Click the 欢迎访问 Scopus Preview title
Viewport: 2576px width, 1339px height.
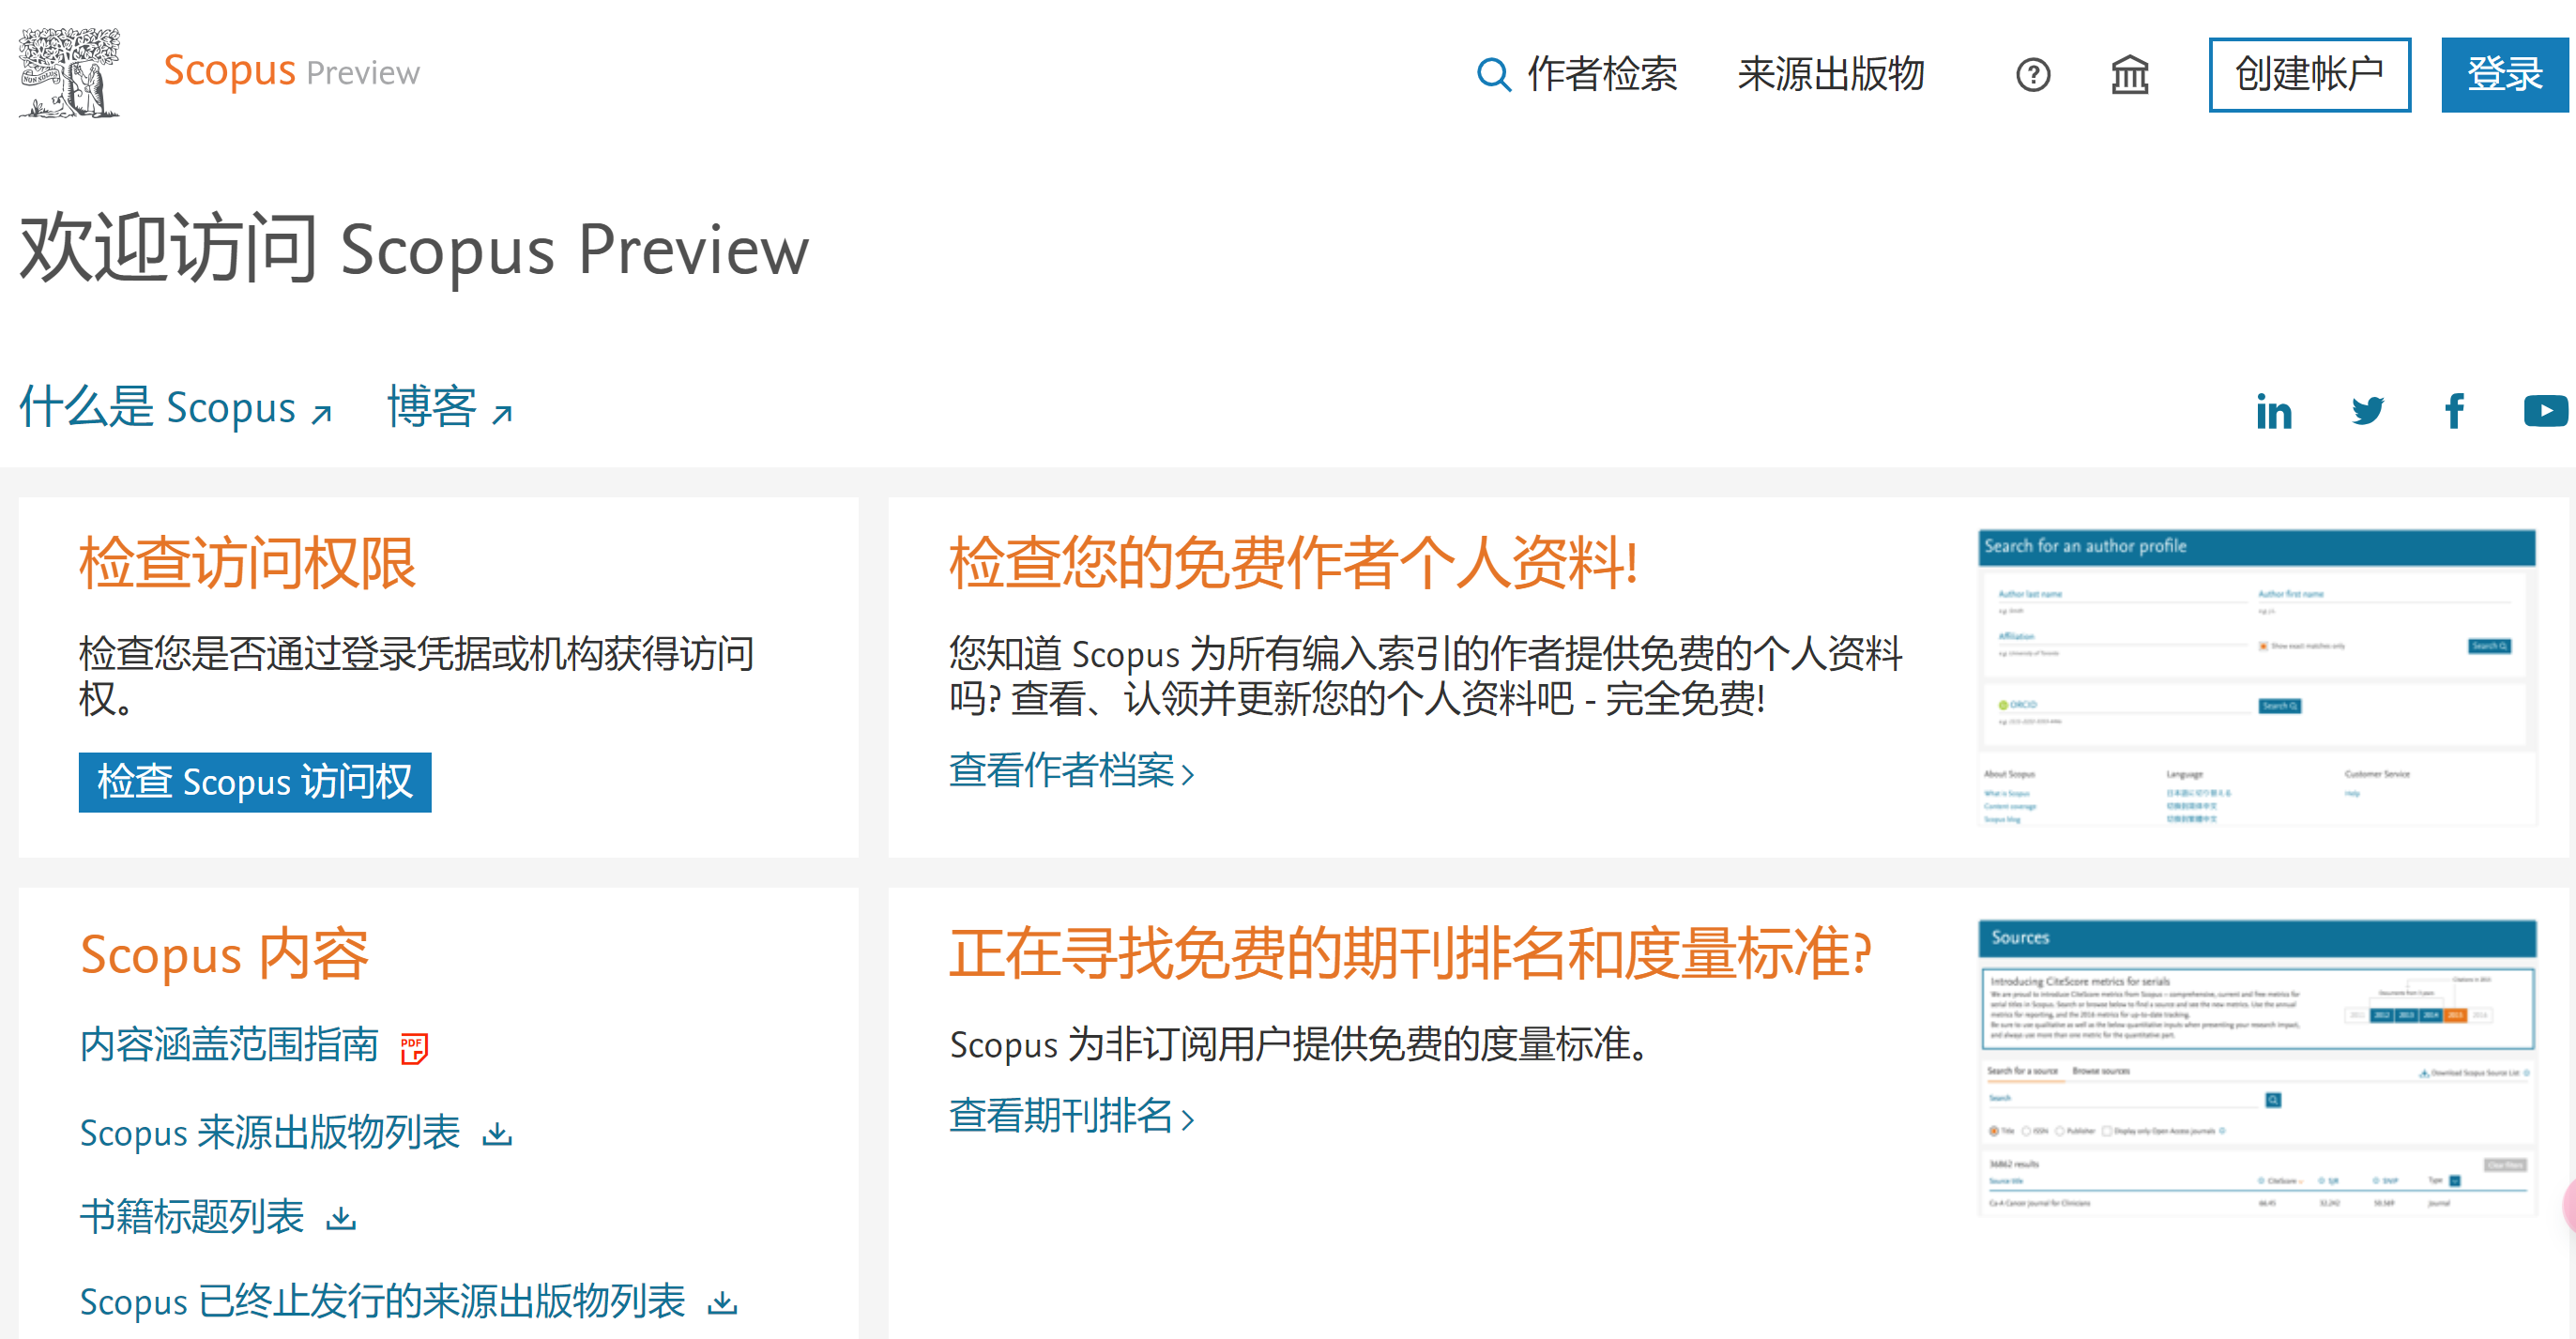pyautogui.click(x=414, y=249)
